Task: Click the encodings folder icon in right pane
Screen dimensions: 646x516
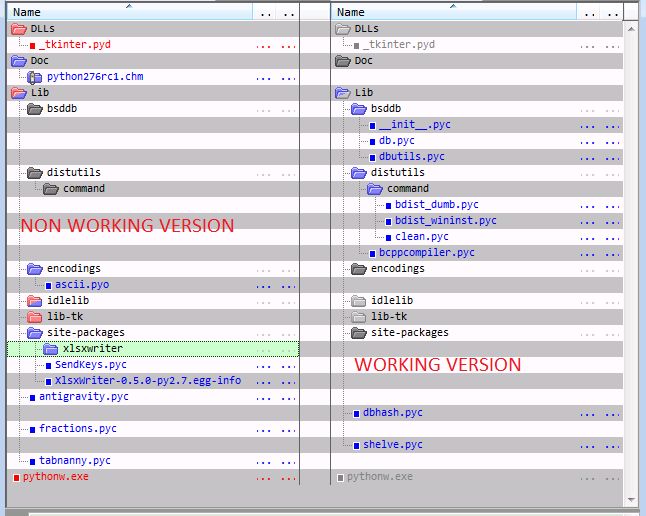Action: click(x=359, y=269)
